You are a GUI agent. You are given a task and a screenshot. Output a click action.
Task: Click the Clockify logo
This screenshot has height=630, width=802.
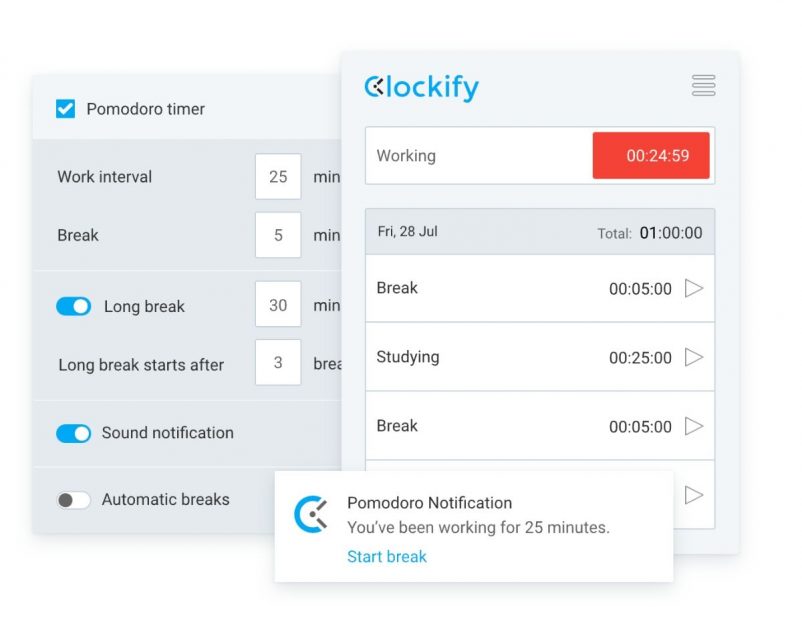click(421, 88)
